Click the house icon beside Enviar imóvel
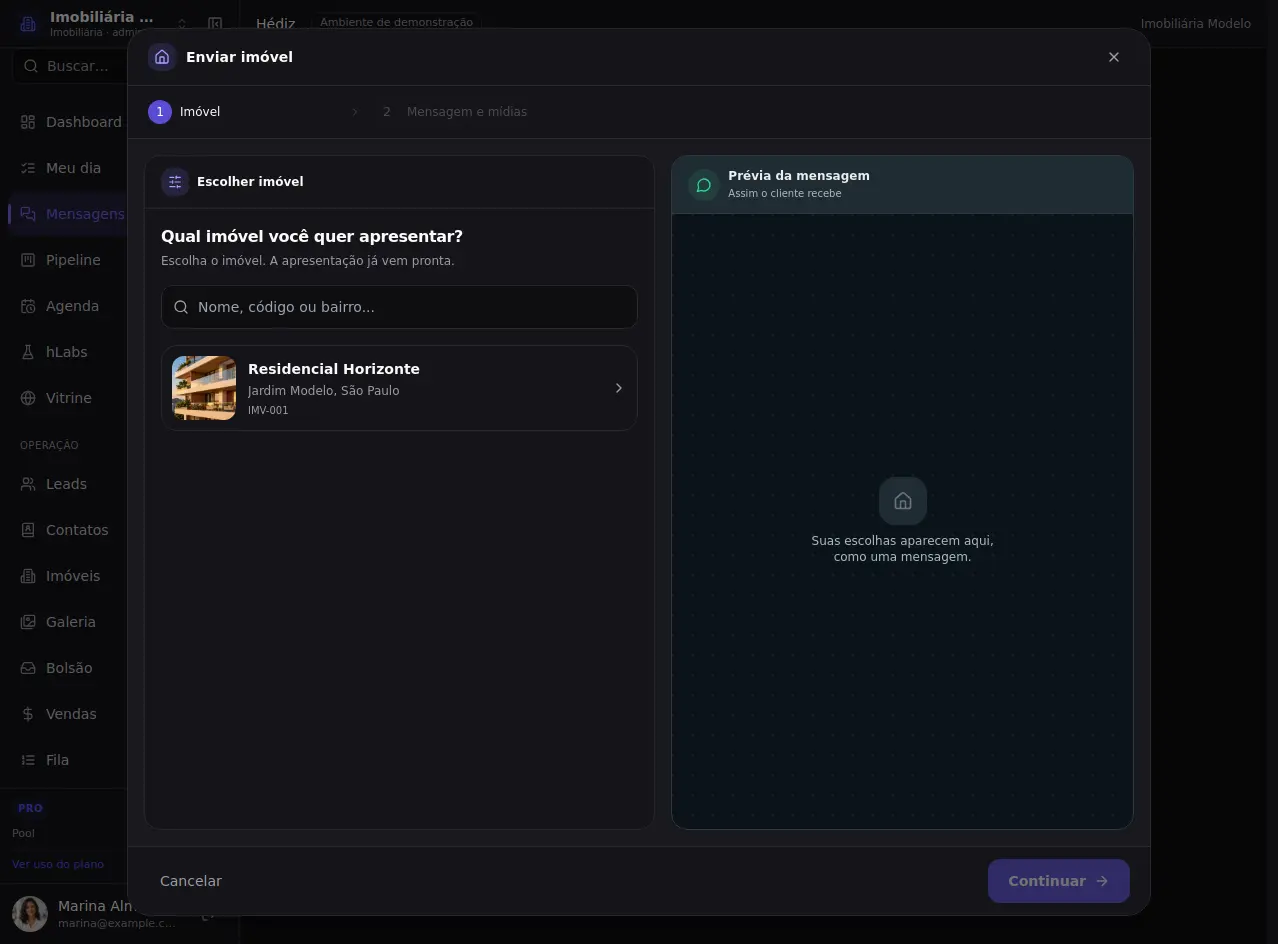 [162, 57]
